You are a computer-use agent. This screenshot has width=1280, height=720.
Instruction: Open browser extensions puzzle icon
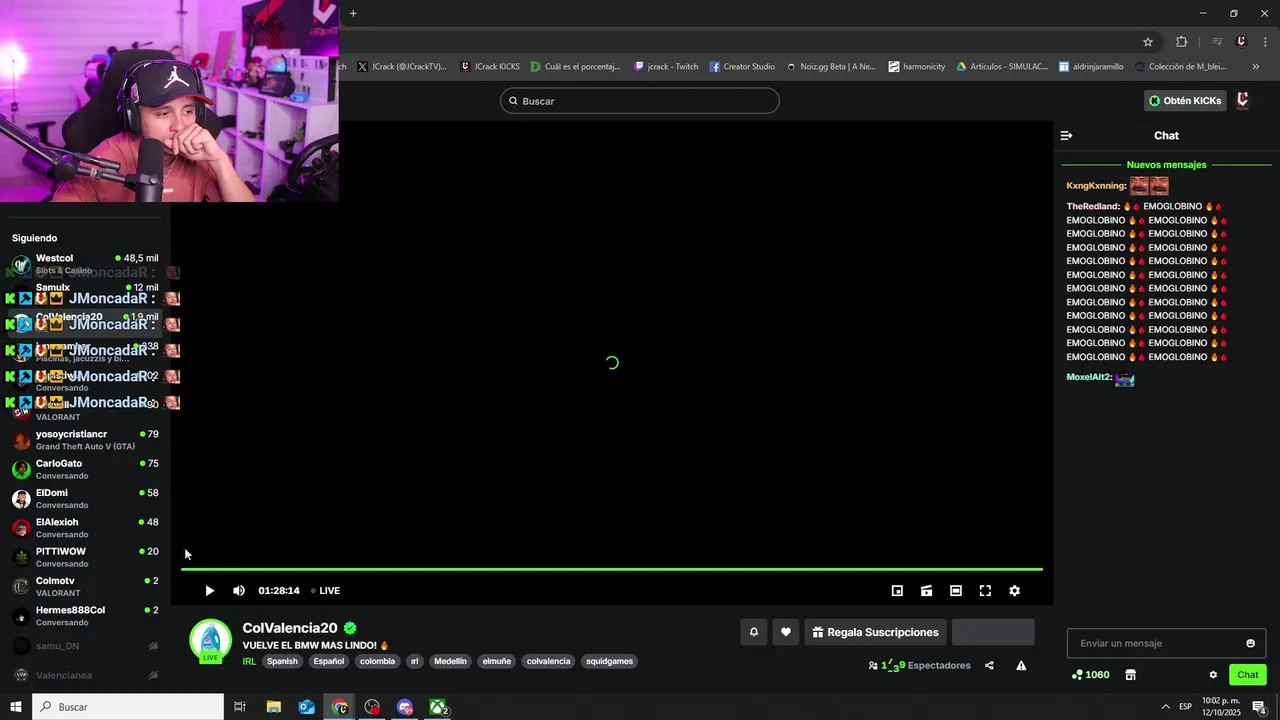tap(1181, 42)
